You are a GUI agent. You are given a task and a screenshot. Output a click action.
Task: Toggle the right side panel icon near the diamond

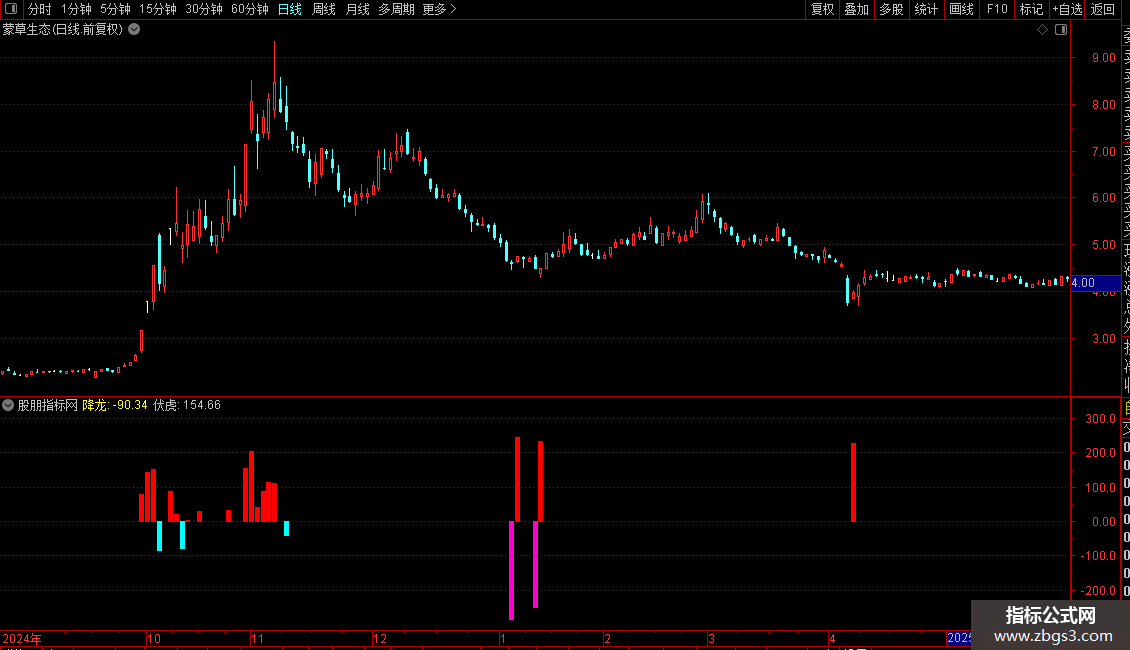click(x=1061, y=30)
